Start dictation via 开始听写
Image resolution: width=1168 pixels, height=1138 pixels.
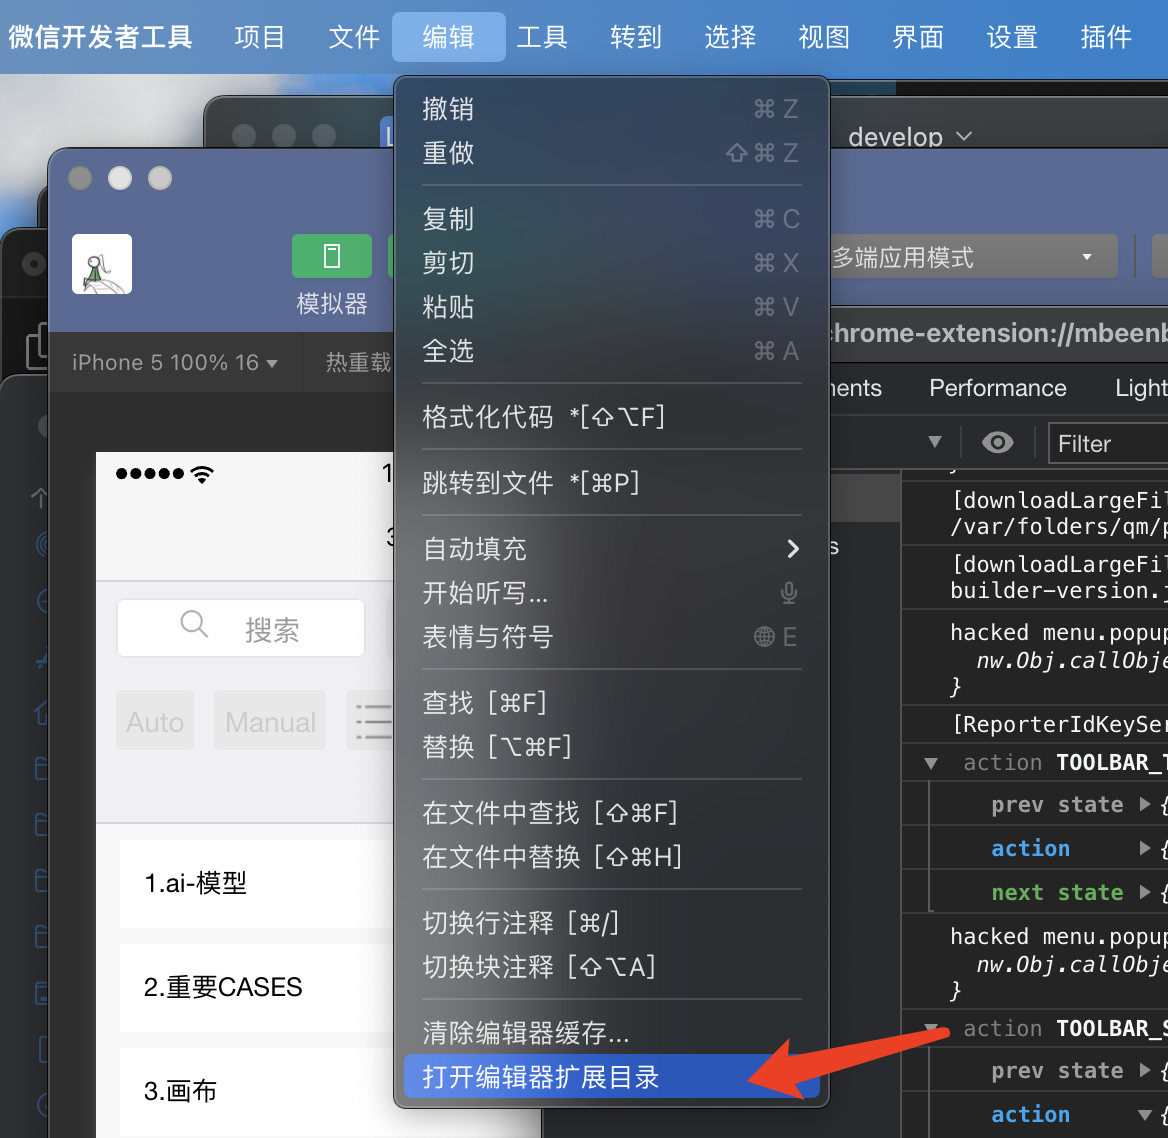pos(612,593)
